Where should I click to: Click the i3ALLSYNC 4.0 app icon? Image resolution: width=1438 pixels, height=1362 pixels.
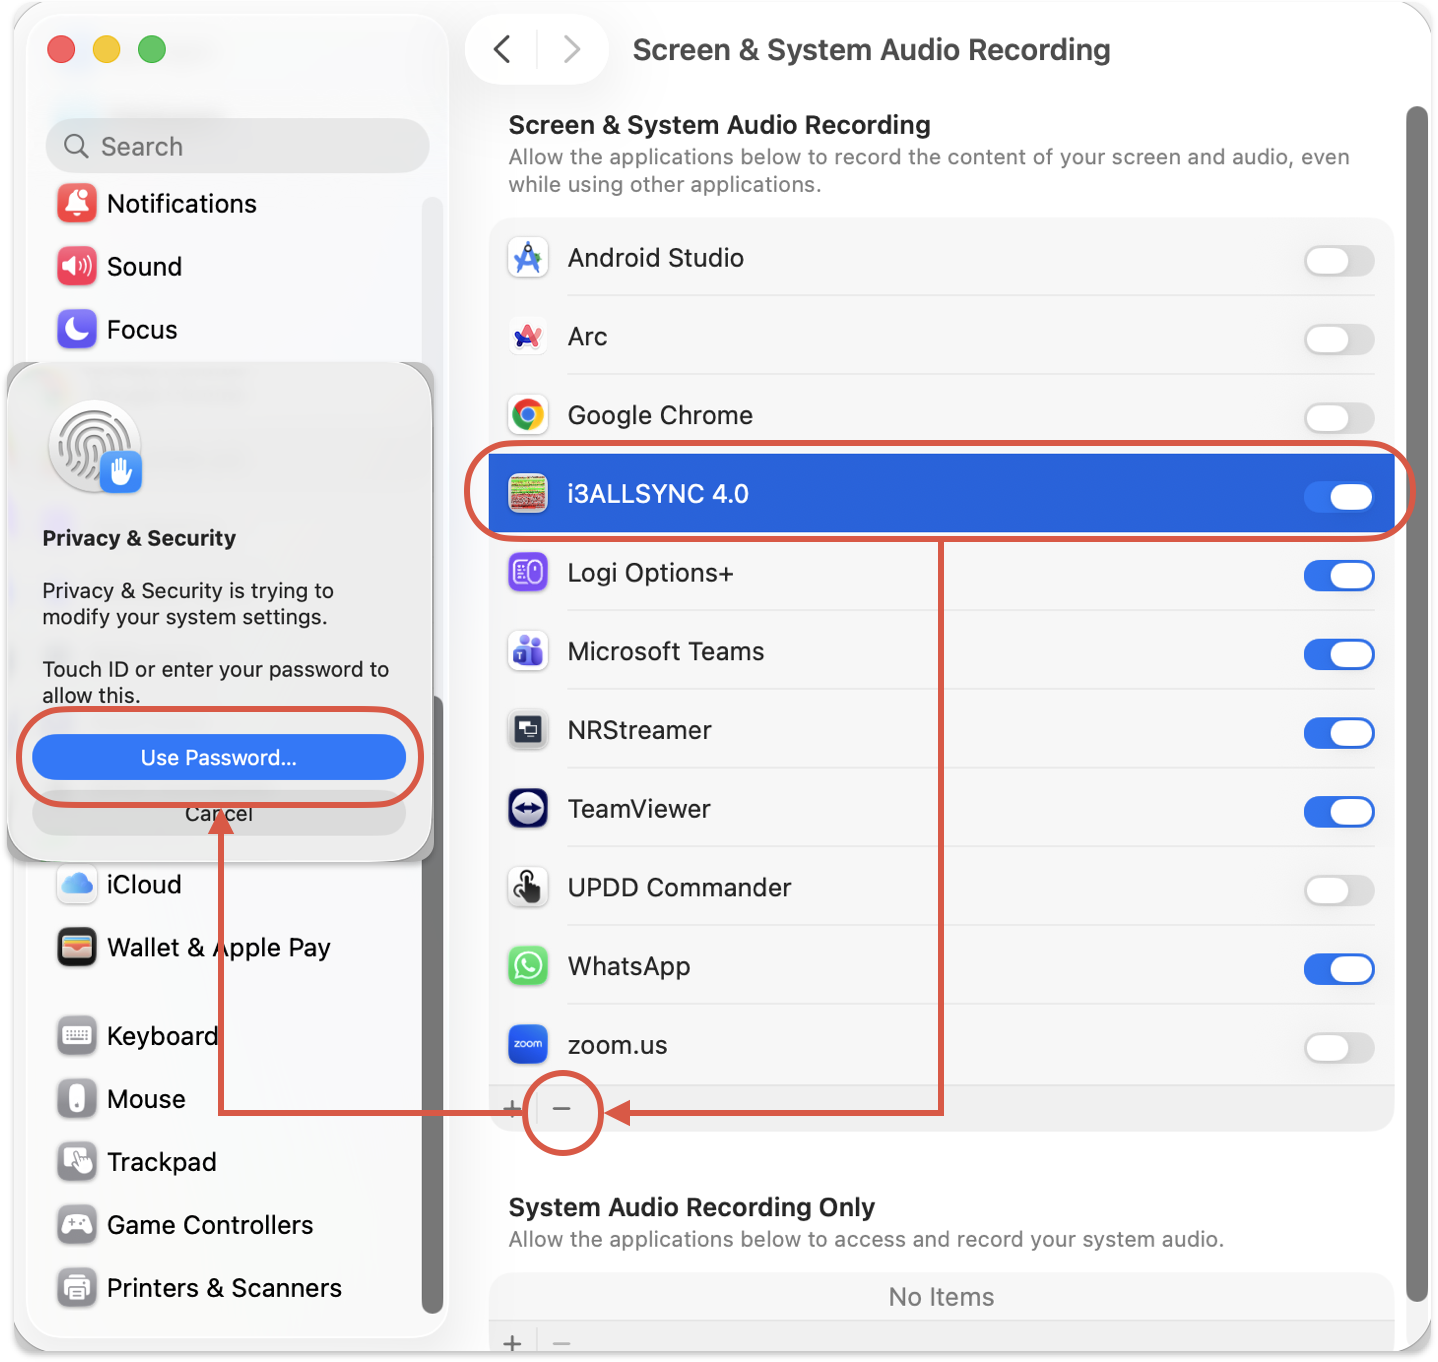click(528, 494)
